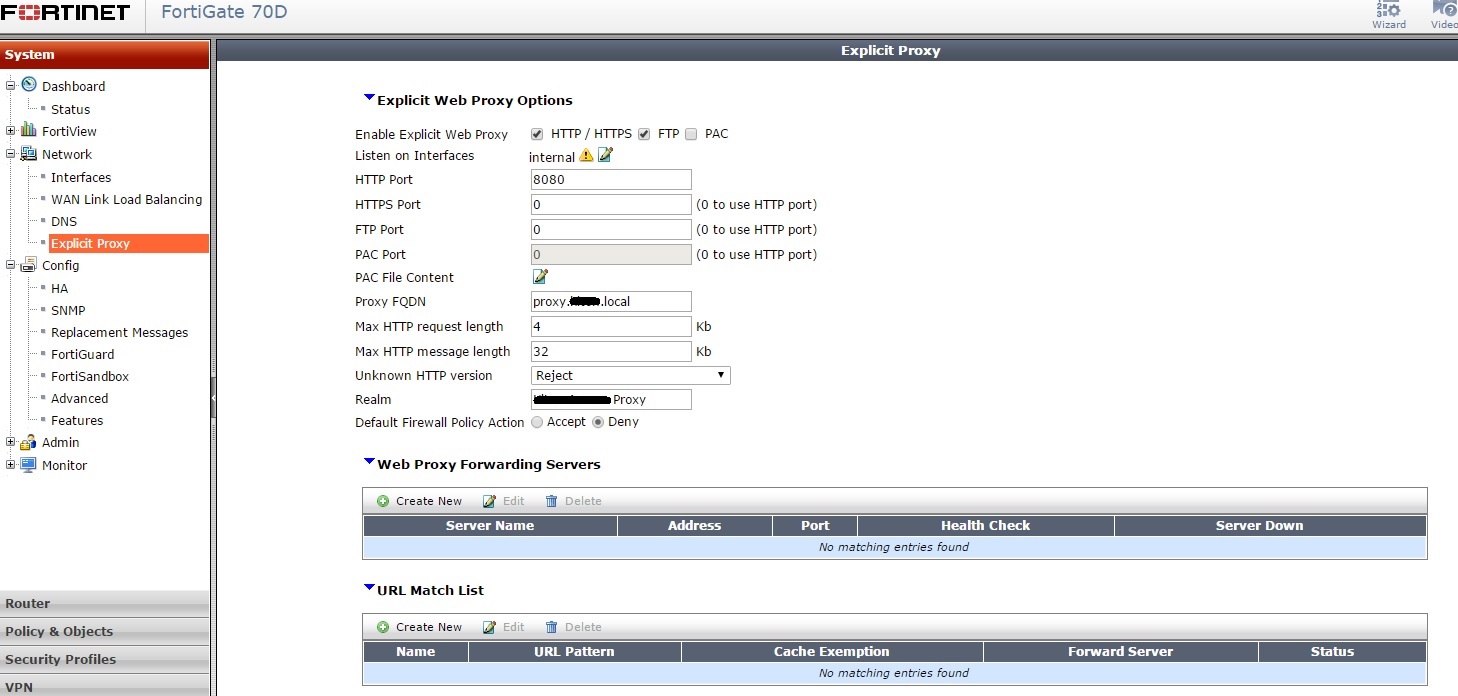Collapse the Network tree node
The height and width of the screenshot is (696, 1458).
click(11, 154)
